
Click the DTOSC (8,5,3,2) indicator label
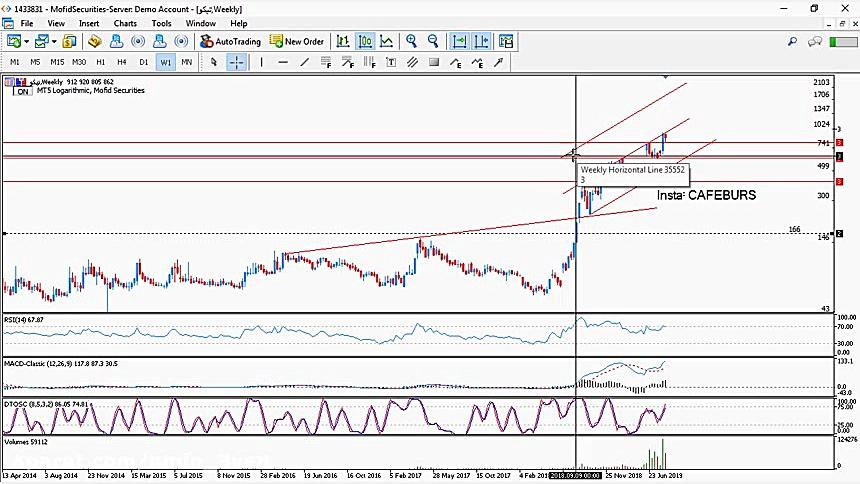click(x=47, y=404)
